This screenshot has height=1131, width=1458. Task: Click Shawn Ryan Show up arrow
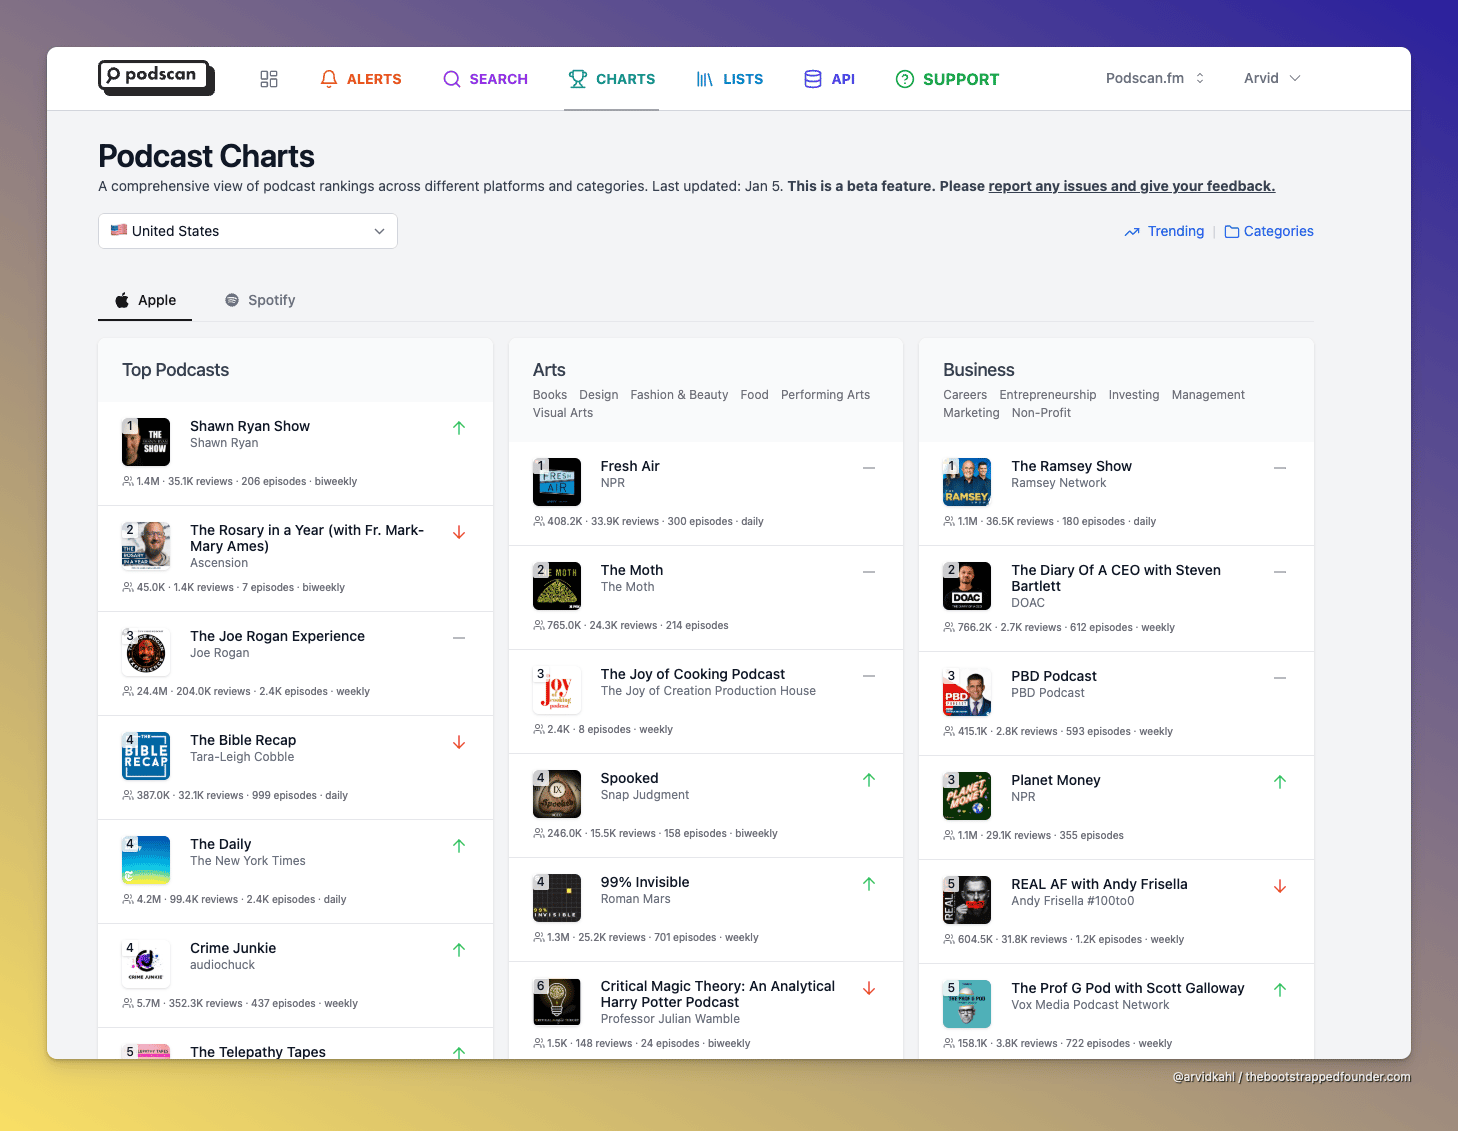click(x=459, y=428)
